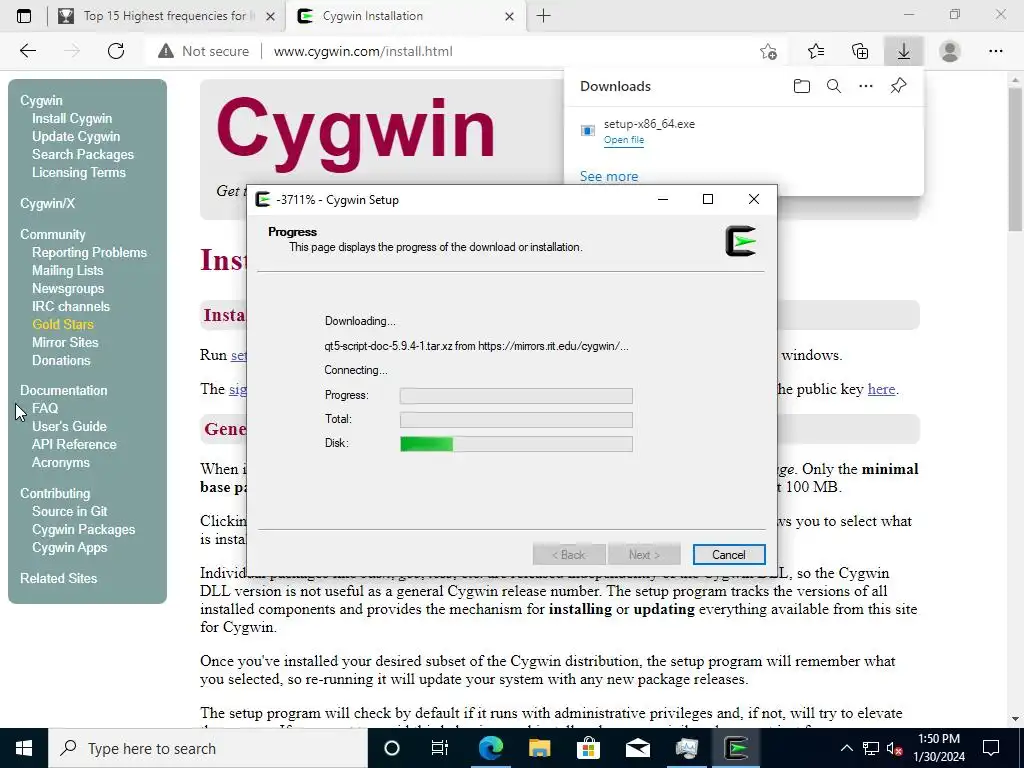The image size is (1024, 768).
Task: Open Related Sites sidebar link
Action: 58,578
